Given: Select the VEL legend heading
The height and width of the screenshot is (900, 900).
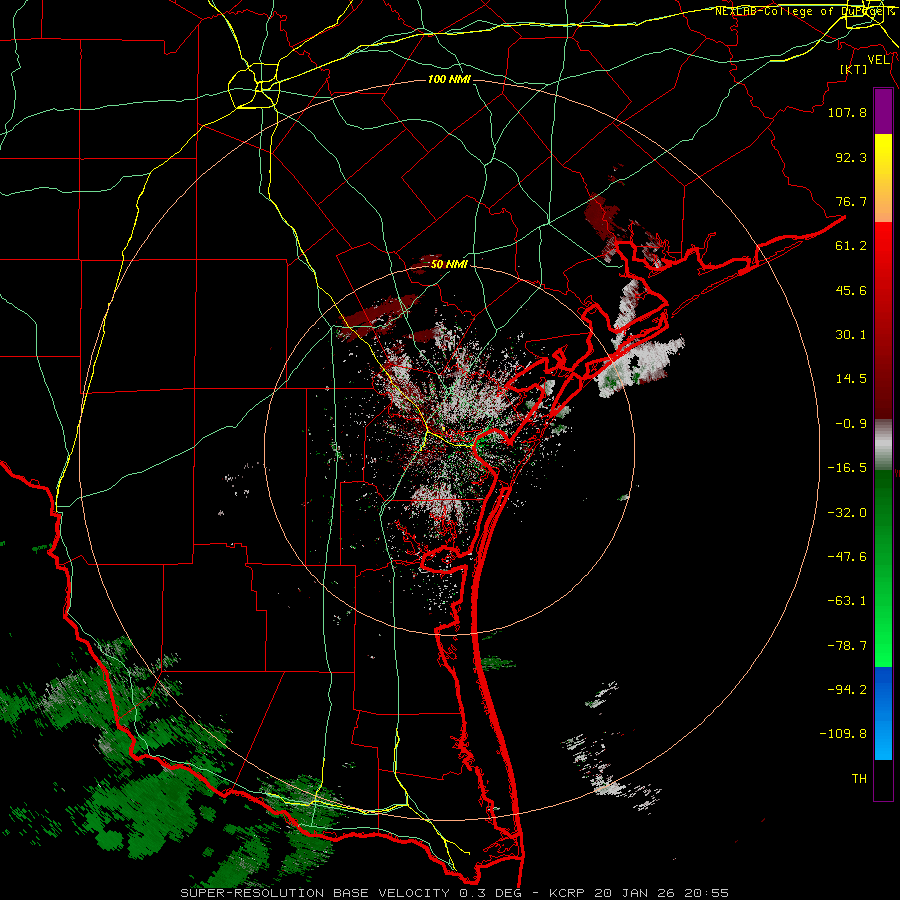Looking at the screenshot, I should point(879,60).
